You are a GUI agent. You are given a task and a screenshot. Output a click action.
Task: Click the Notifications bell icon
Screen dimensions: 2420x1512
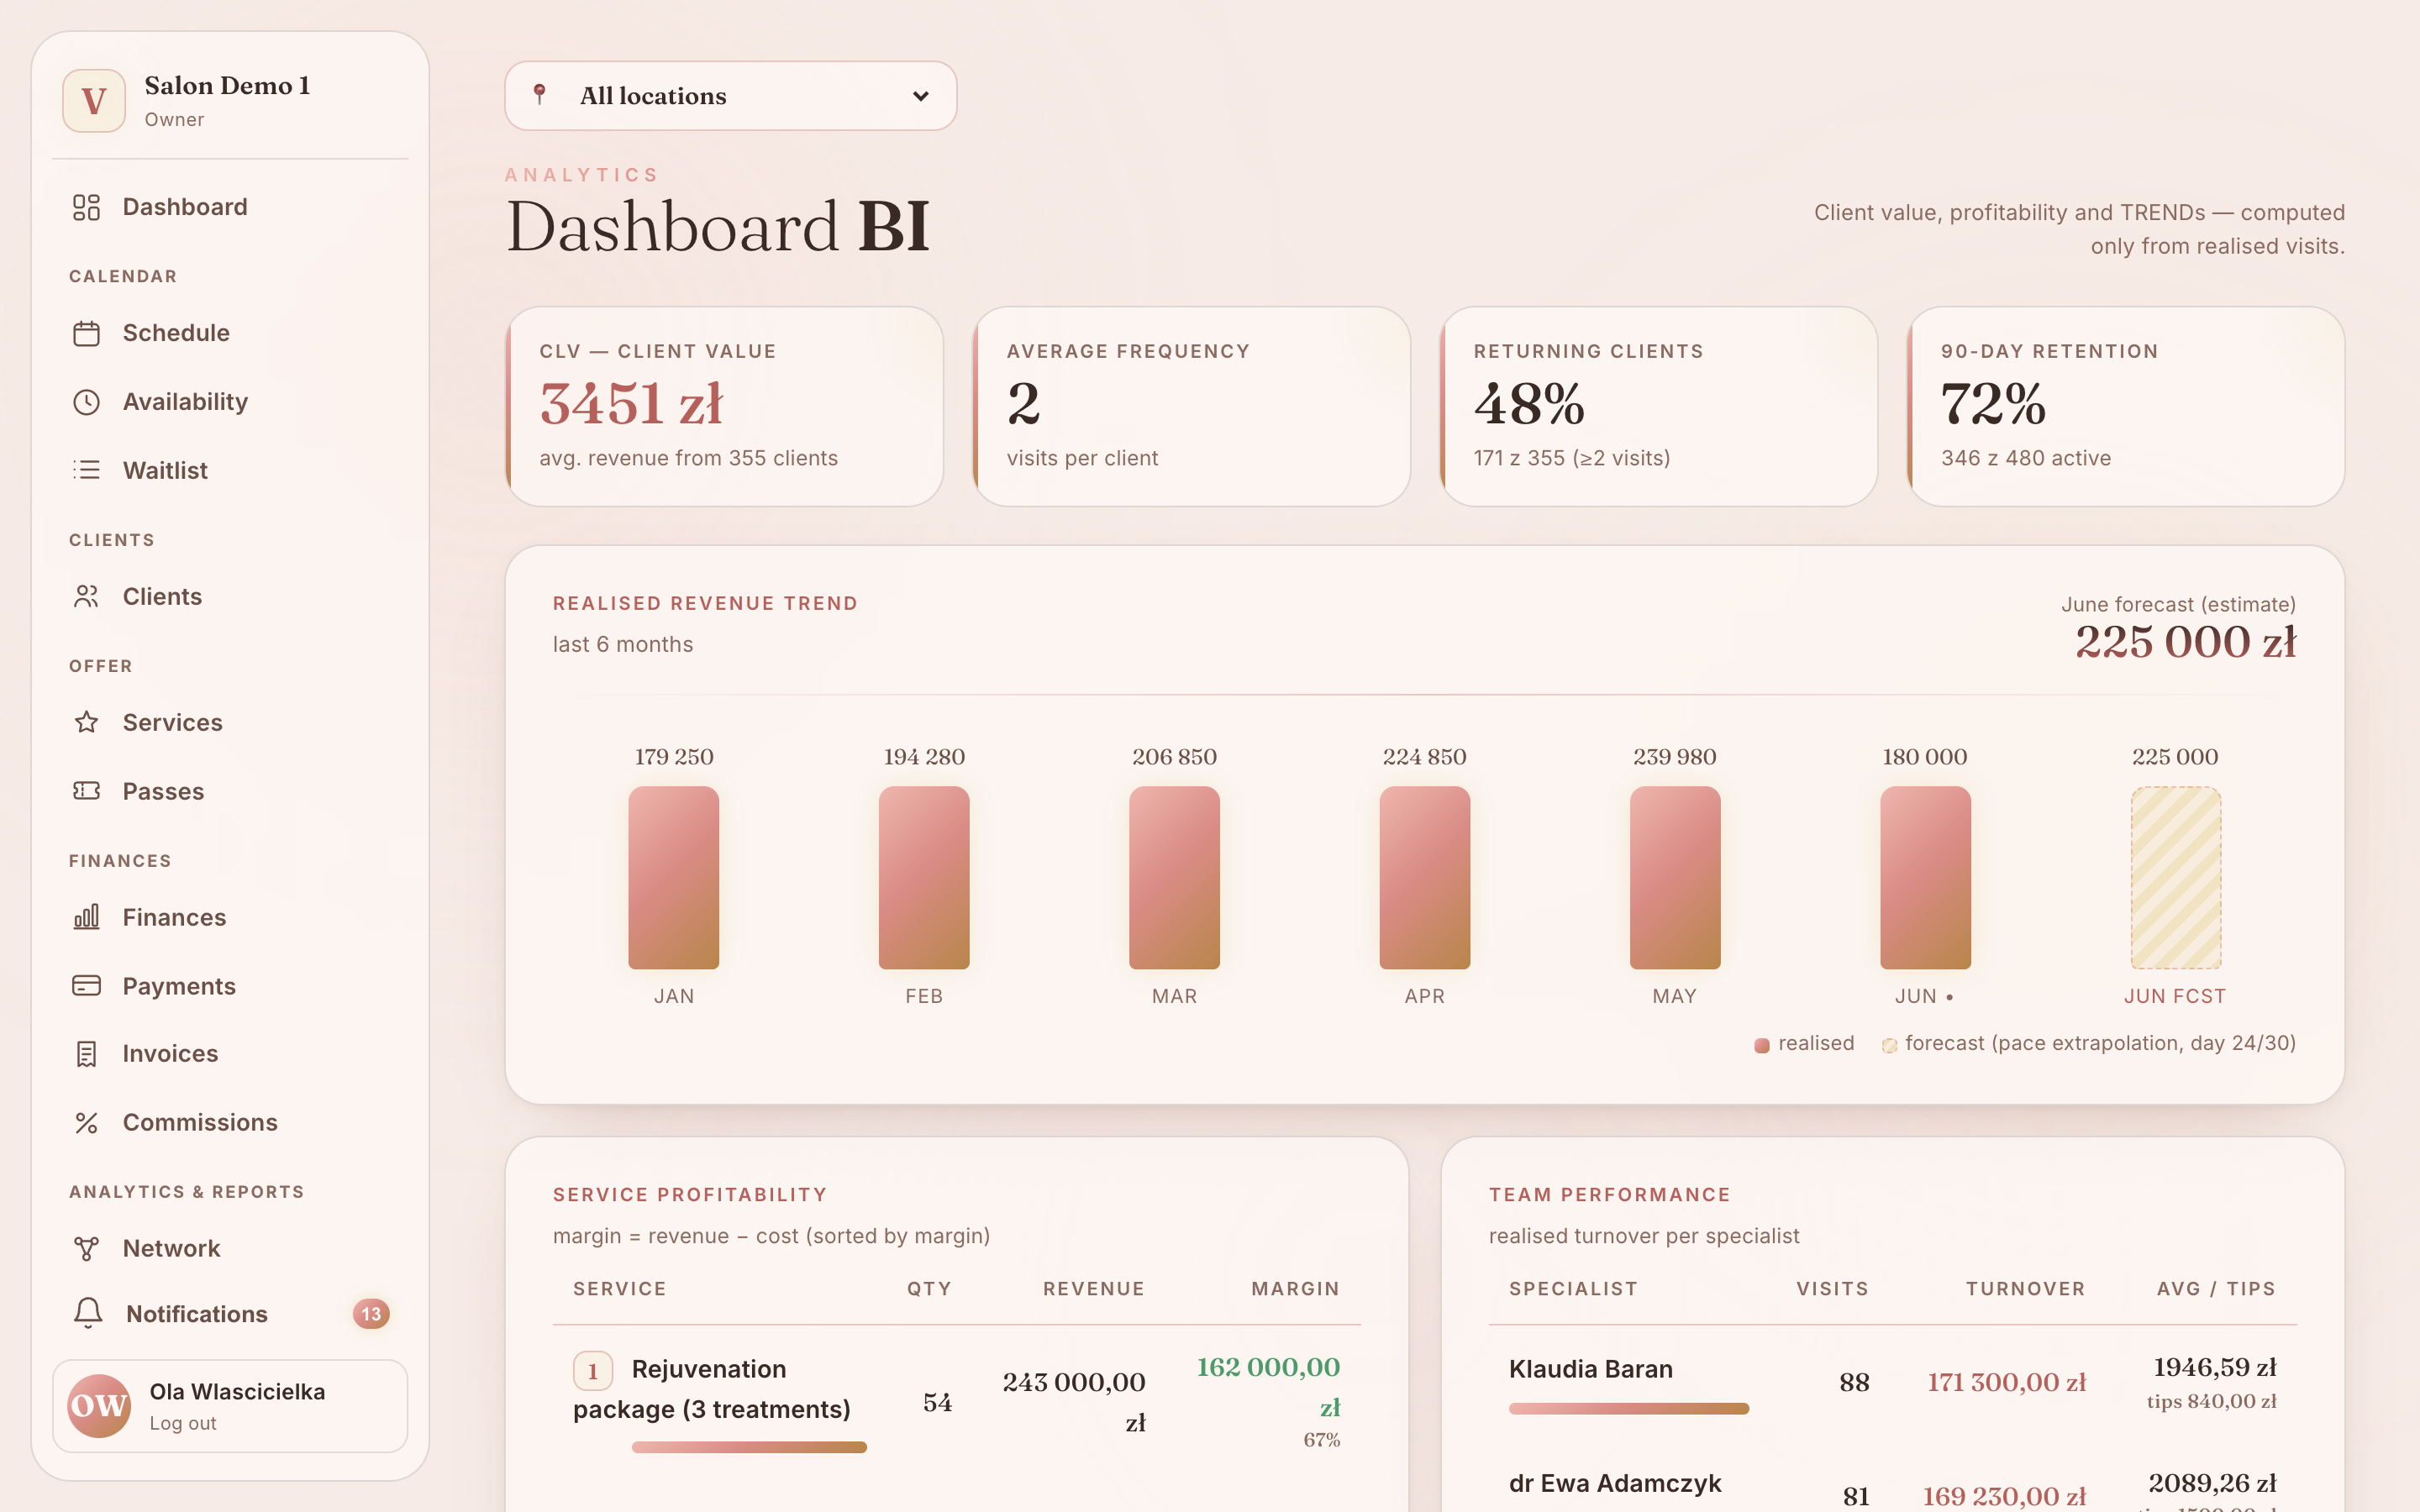tap(88, 1313)
